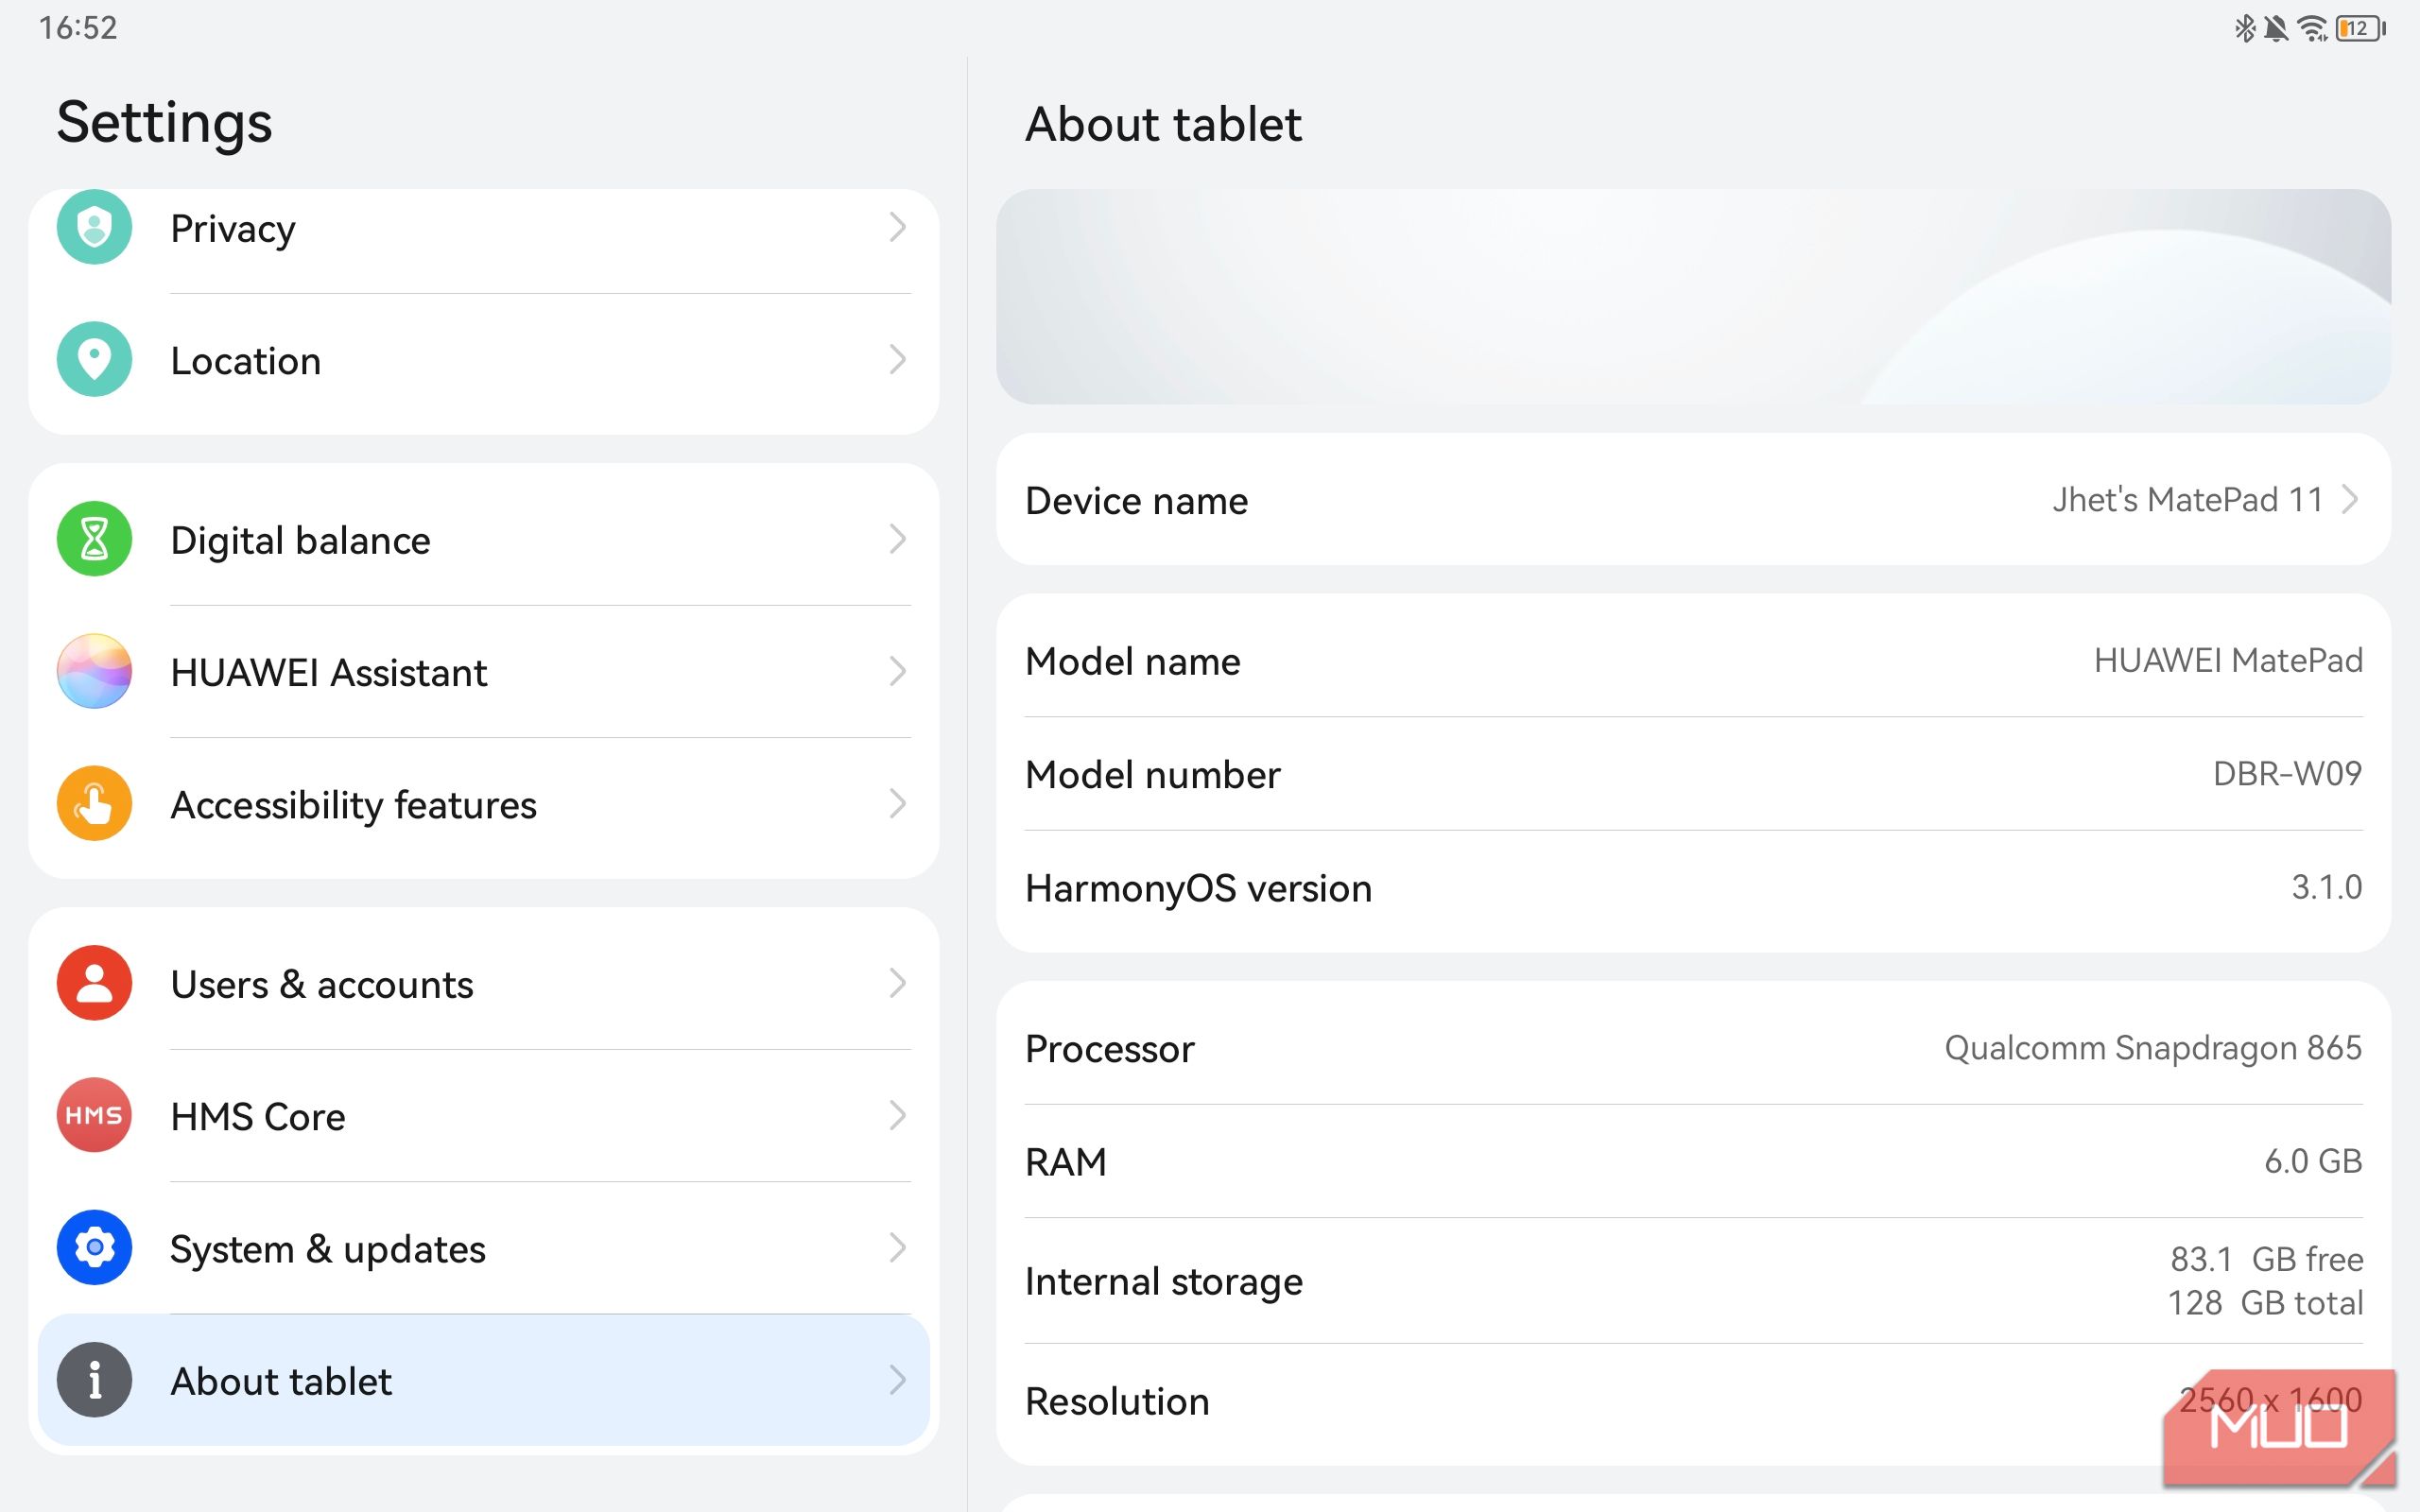Tap the Model name row label
Viewport: 2420px width, 1512px height.
(x=1133, y=661)
